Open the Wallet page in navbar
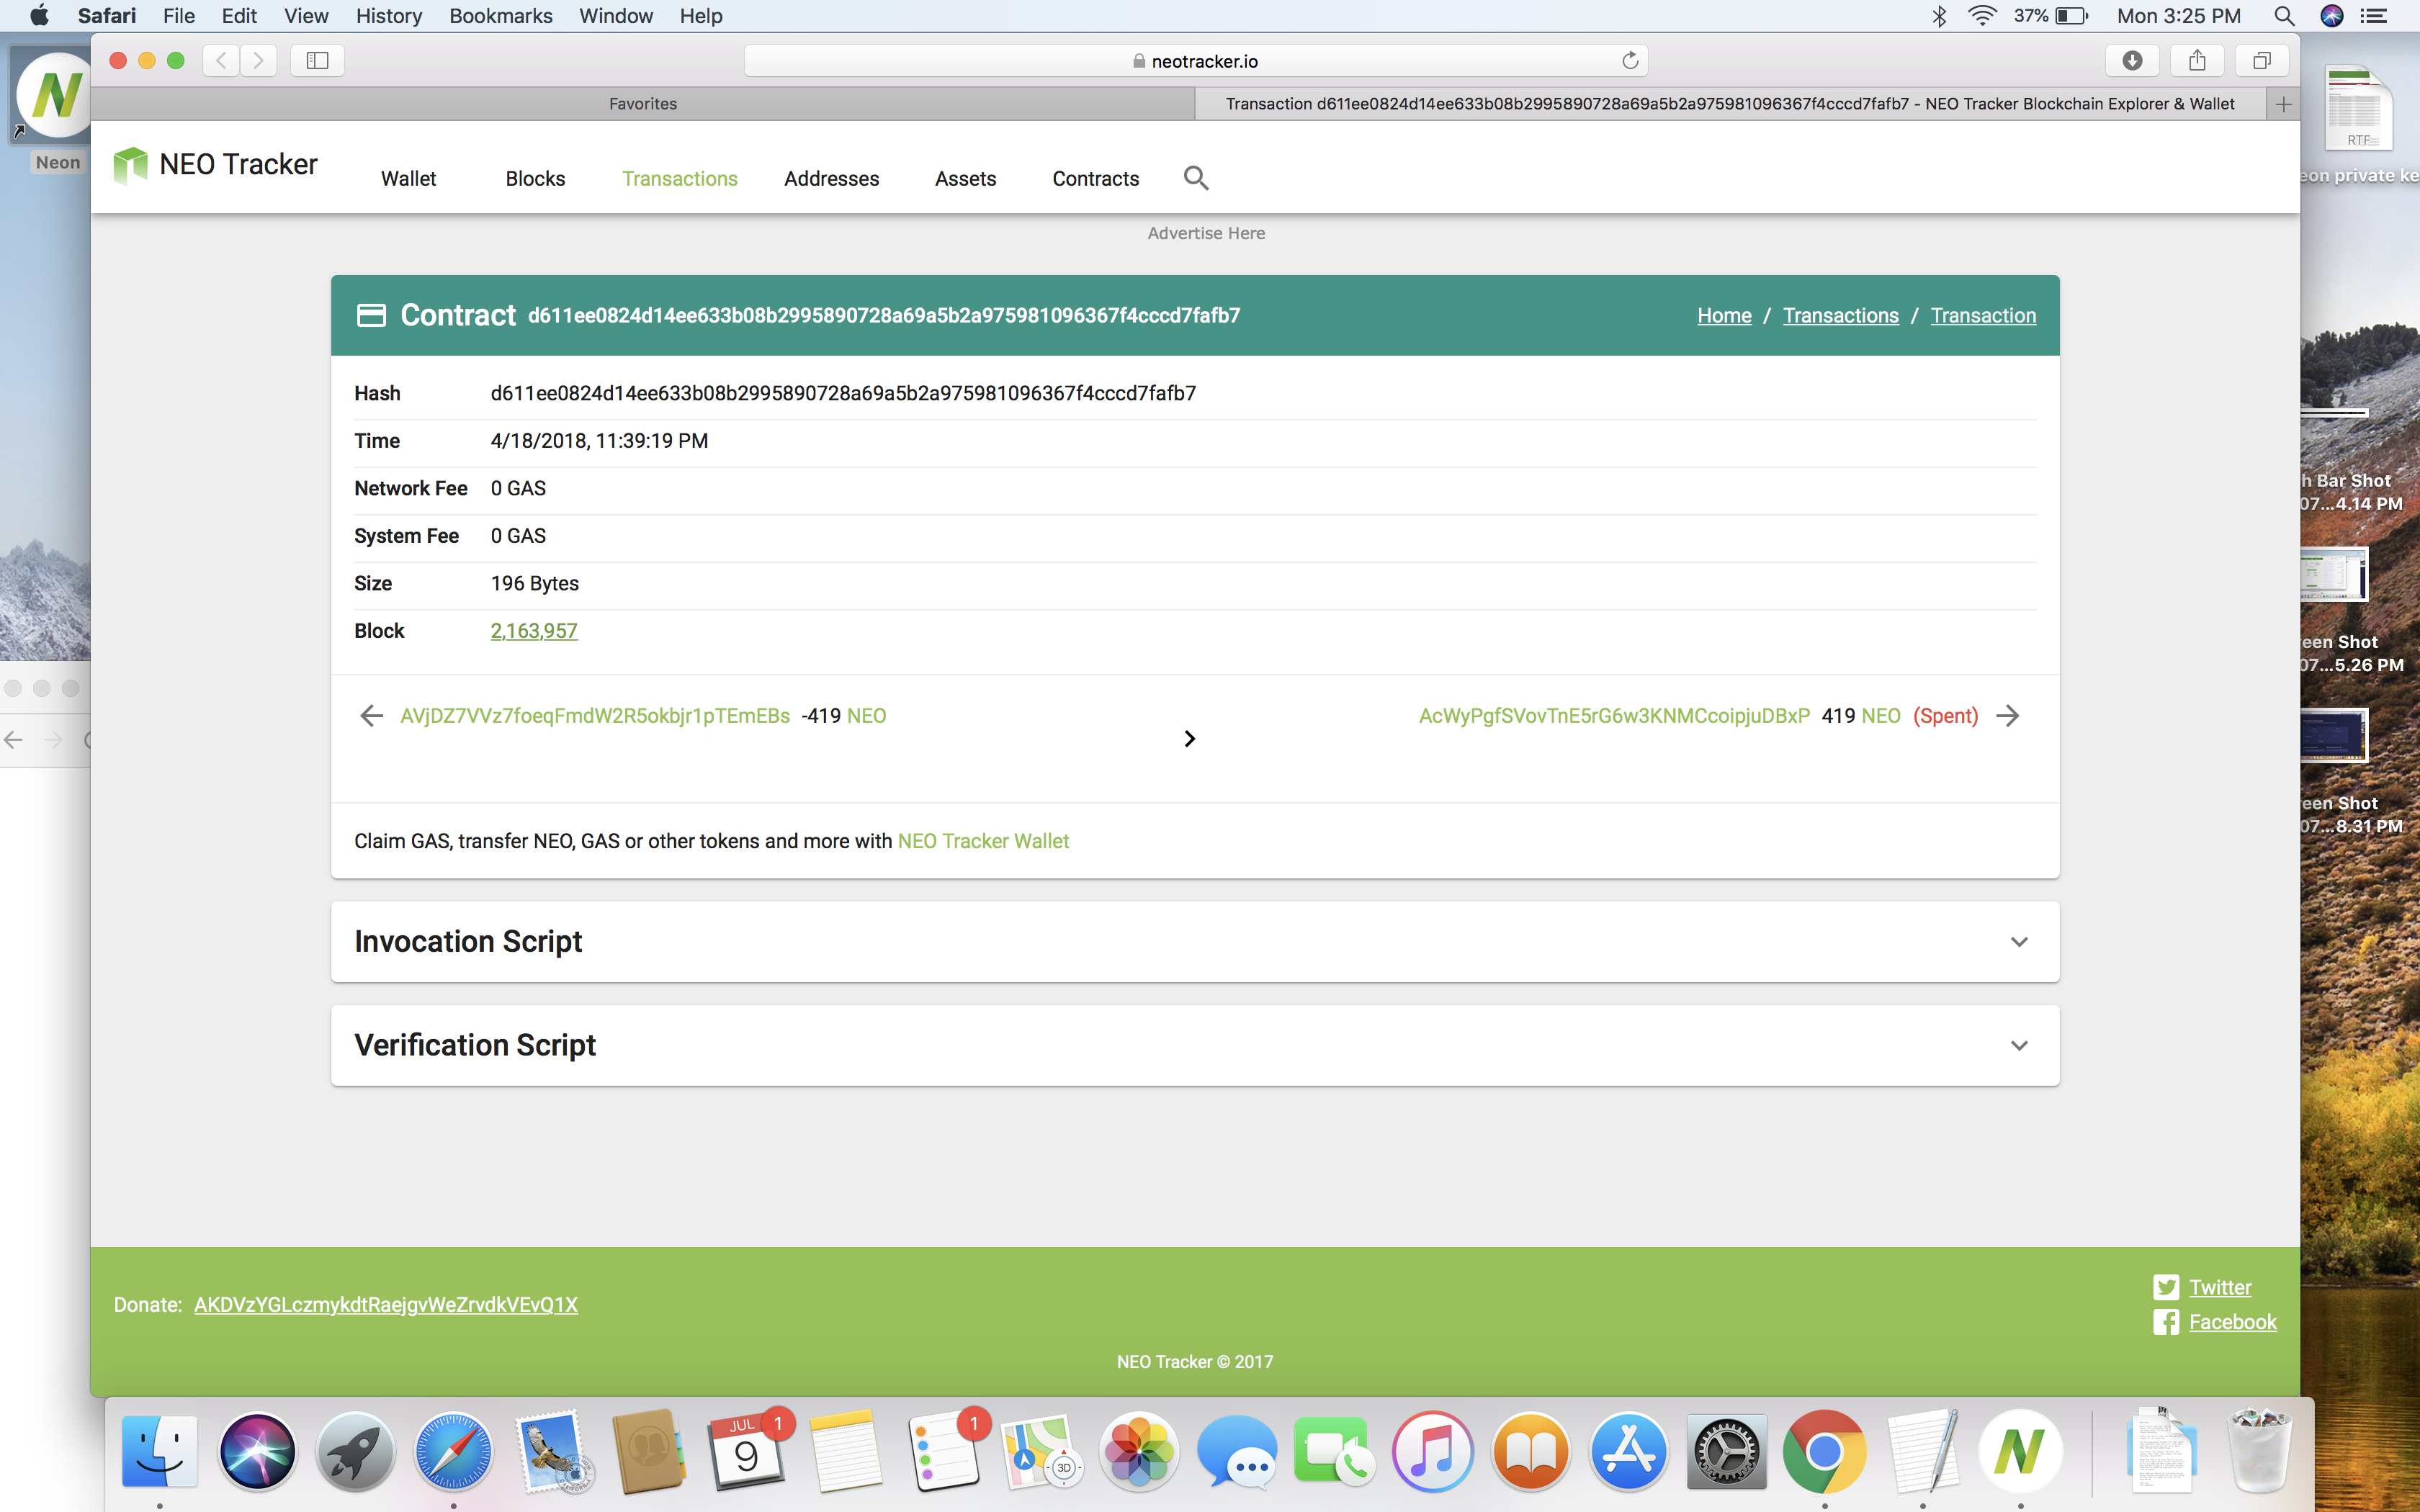The image size is (2420, 1512). click(x=408, y=179)
